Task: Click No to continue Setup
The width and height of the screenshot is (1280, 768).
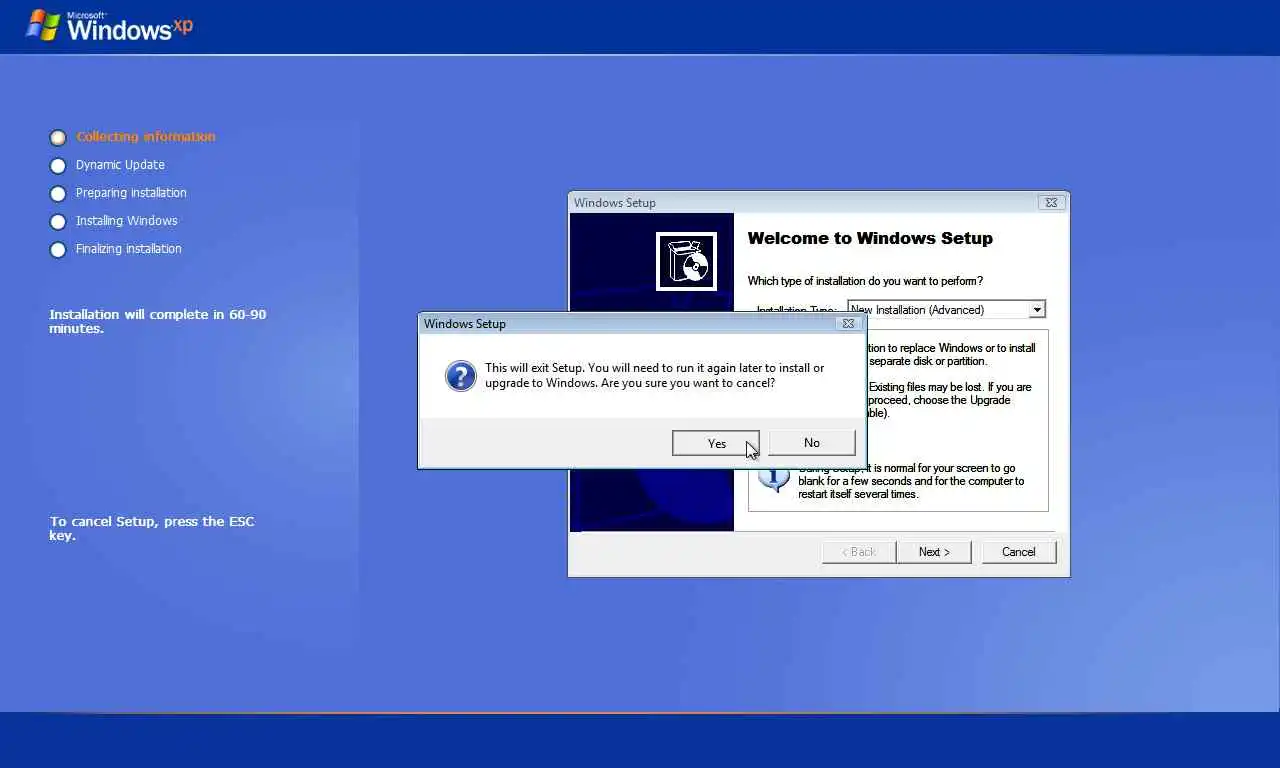Action: coord(811,443)
